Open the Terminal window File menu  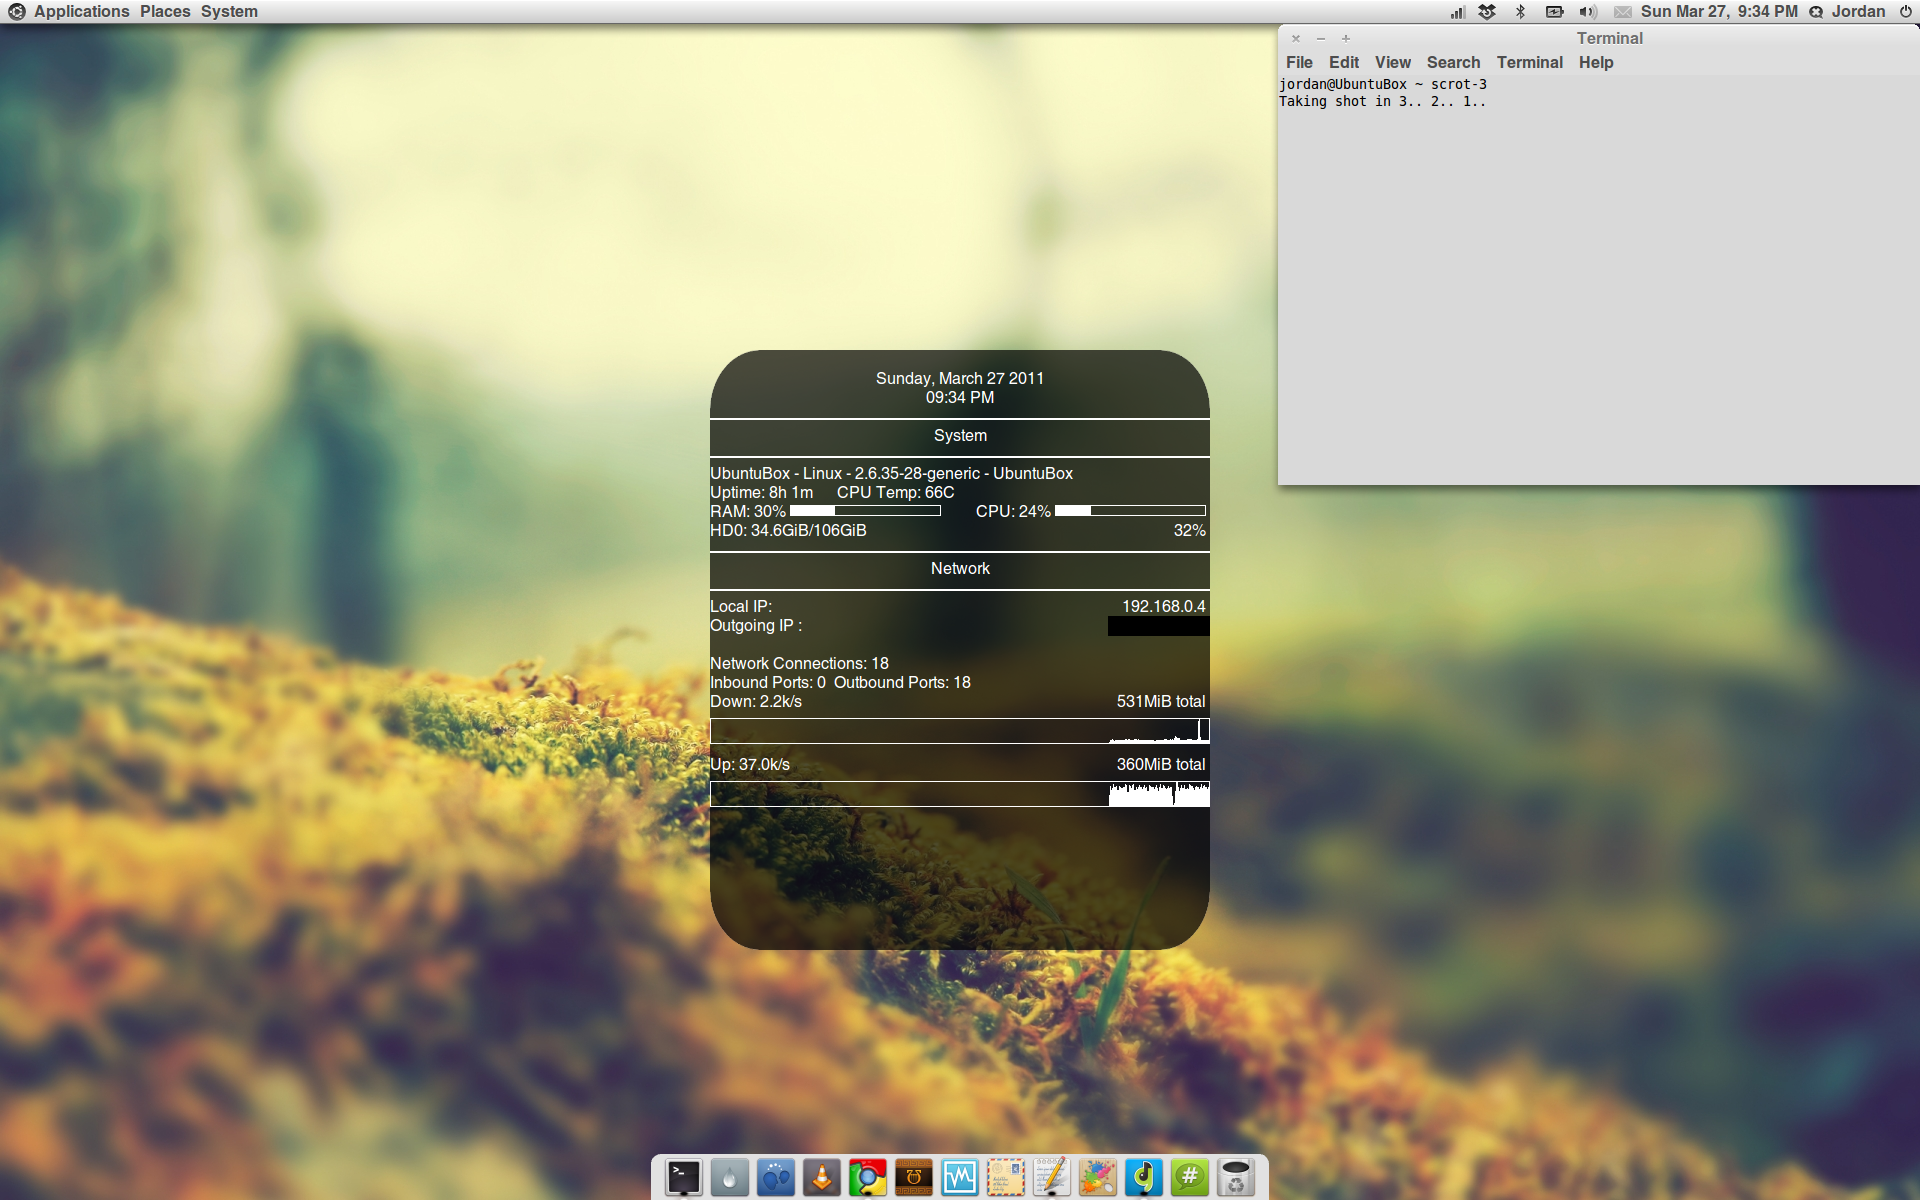coord(1299,62)
